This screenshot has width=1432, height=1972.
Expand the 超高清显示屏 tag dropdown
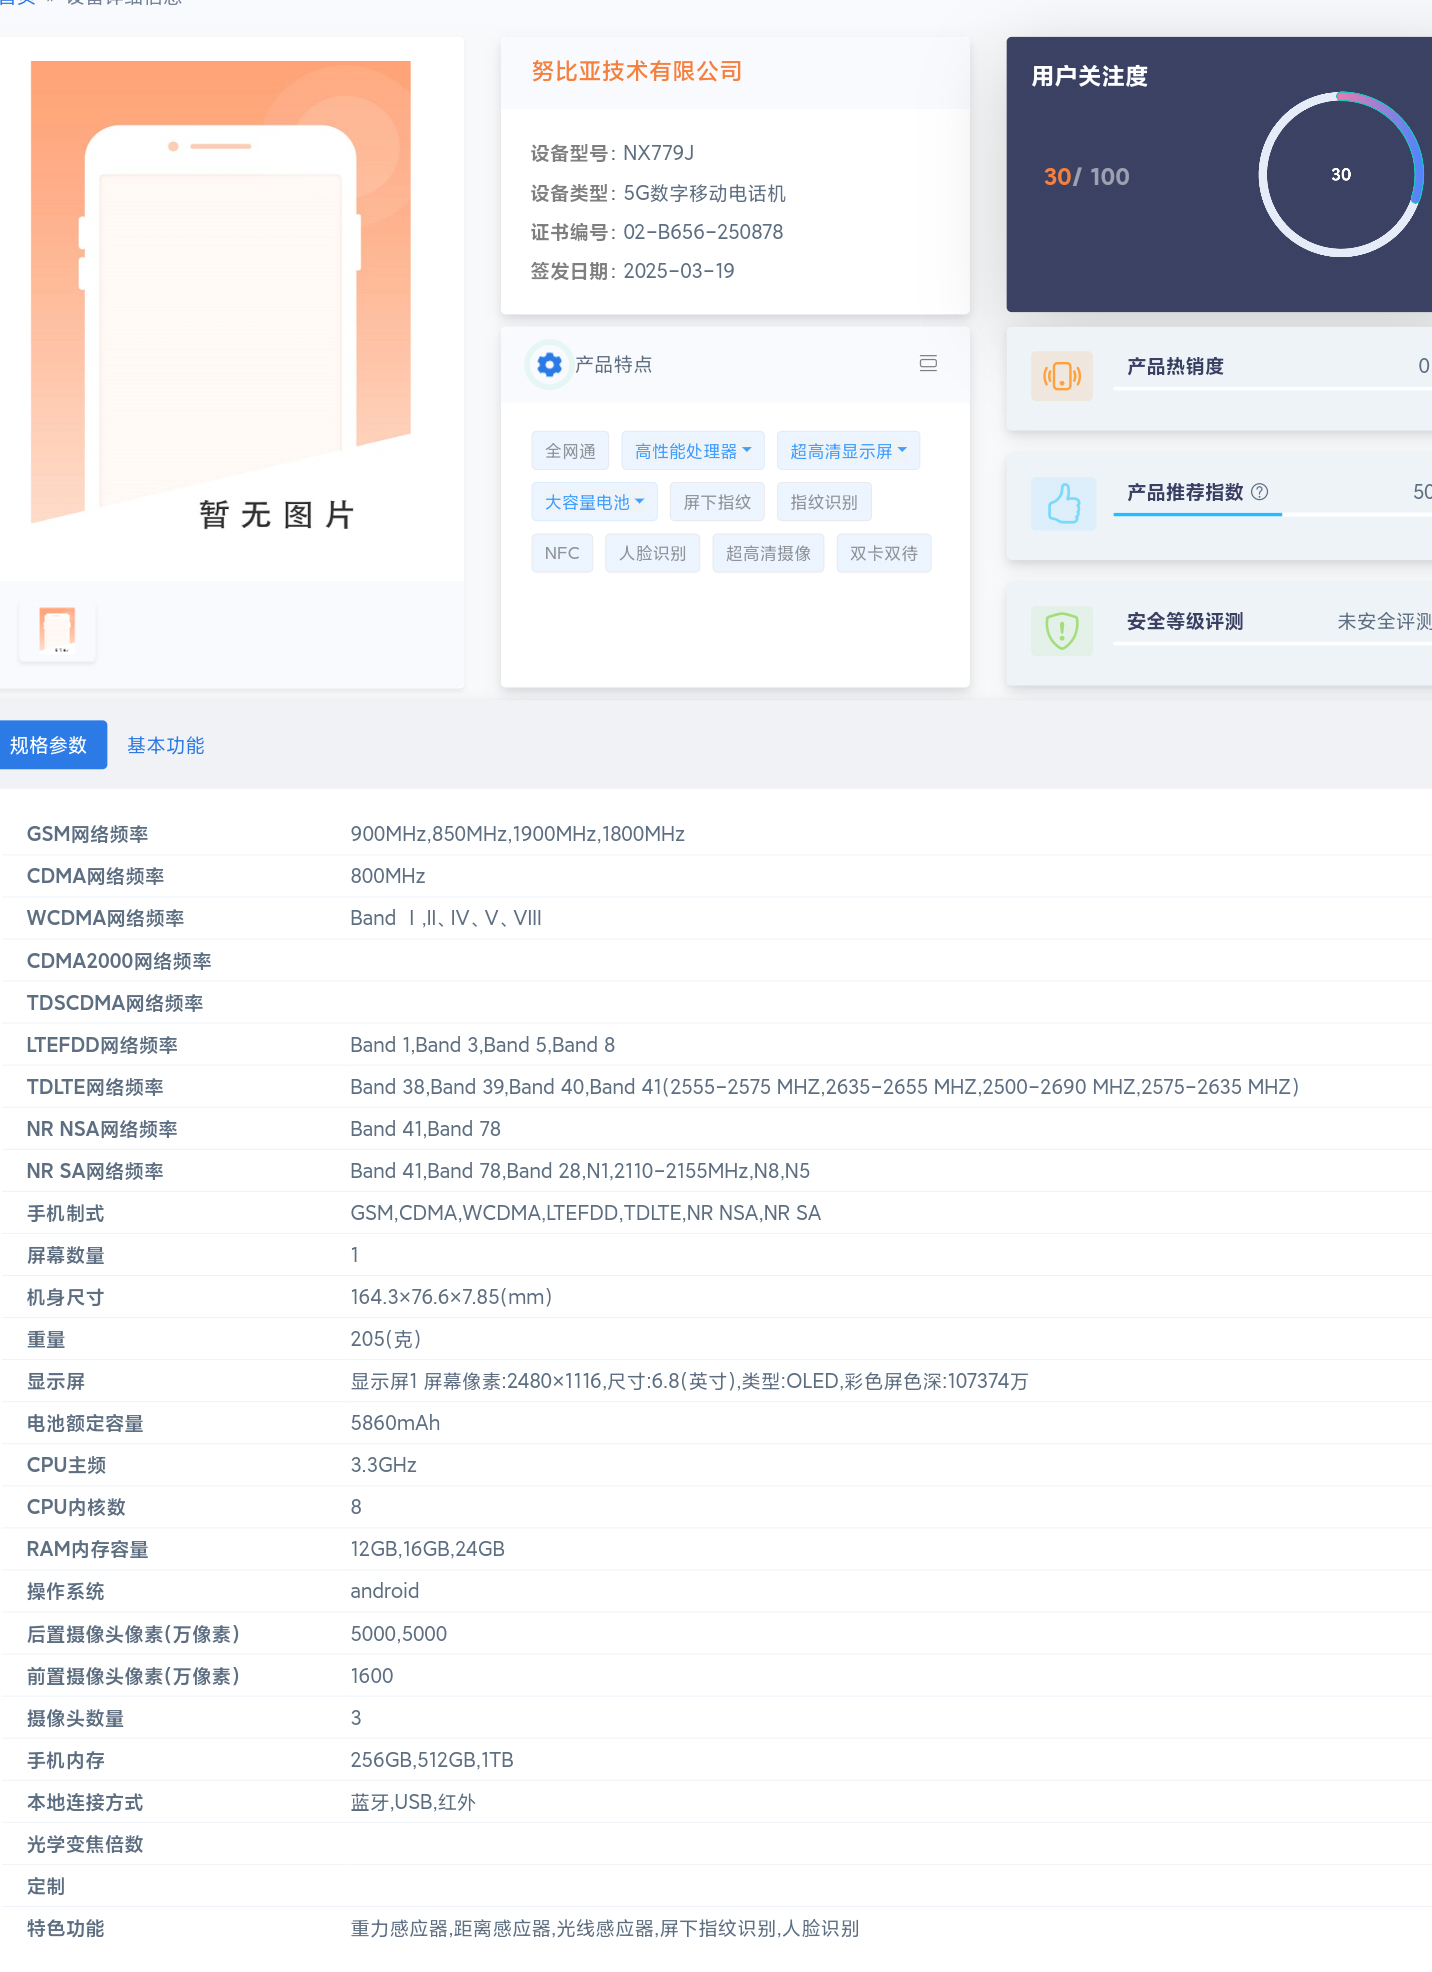[x=848, y=451]
